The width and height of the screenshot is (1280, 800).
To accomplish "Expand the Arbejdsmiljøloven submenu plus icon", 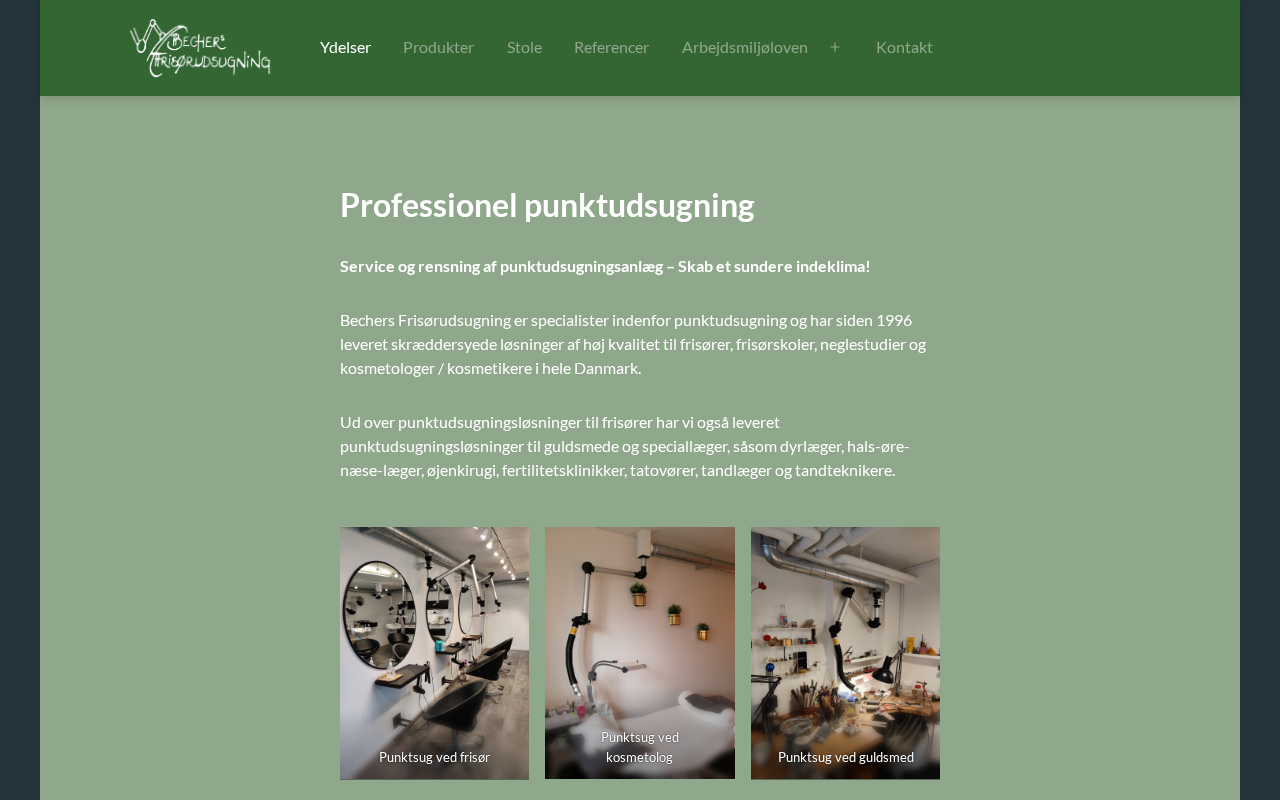I will tap(835, 47).
